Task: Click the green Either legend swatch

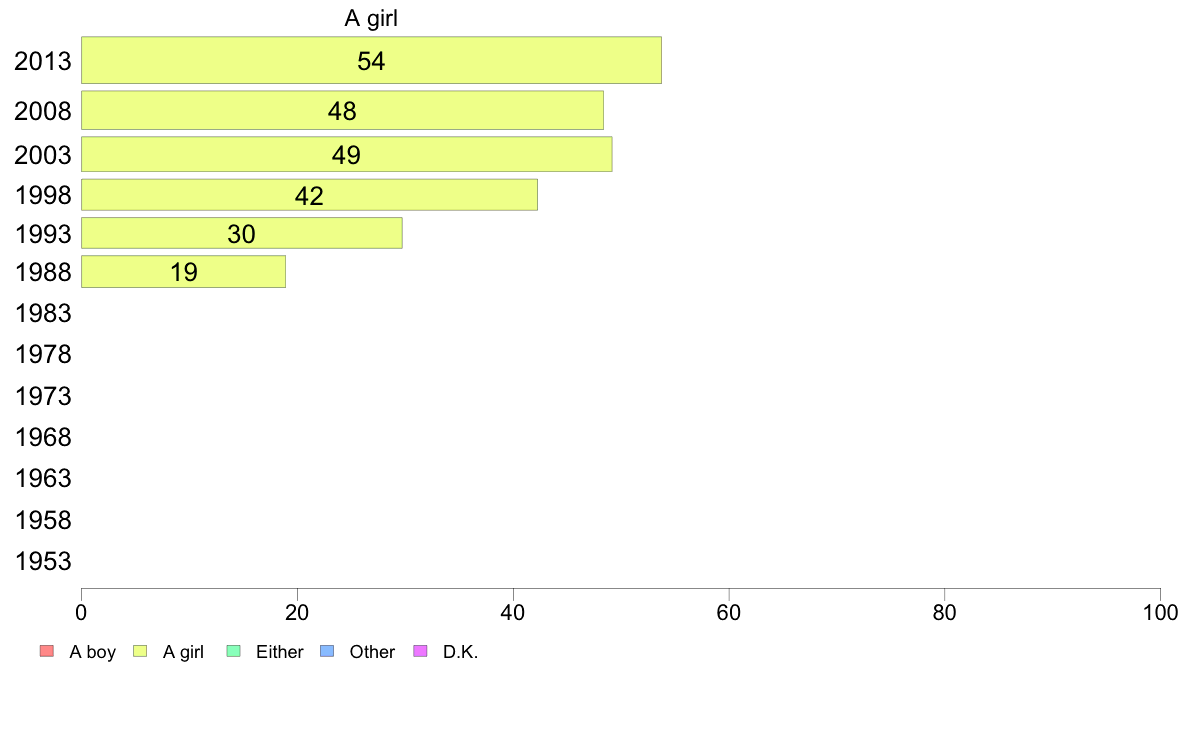Action: (x=233, y=651)
